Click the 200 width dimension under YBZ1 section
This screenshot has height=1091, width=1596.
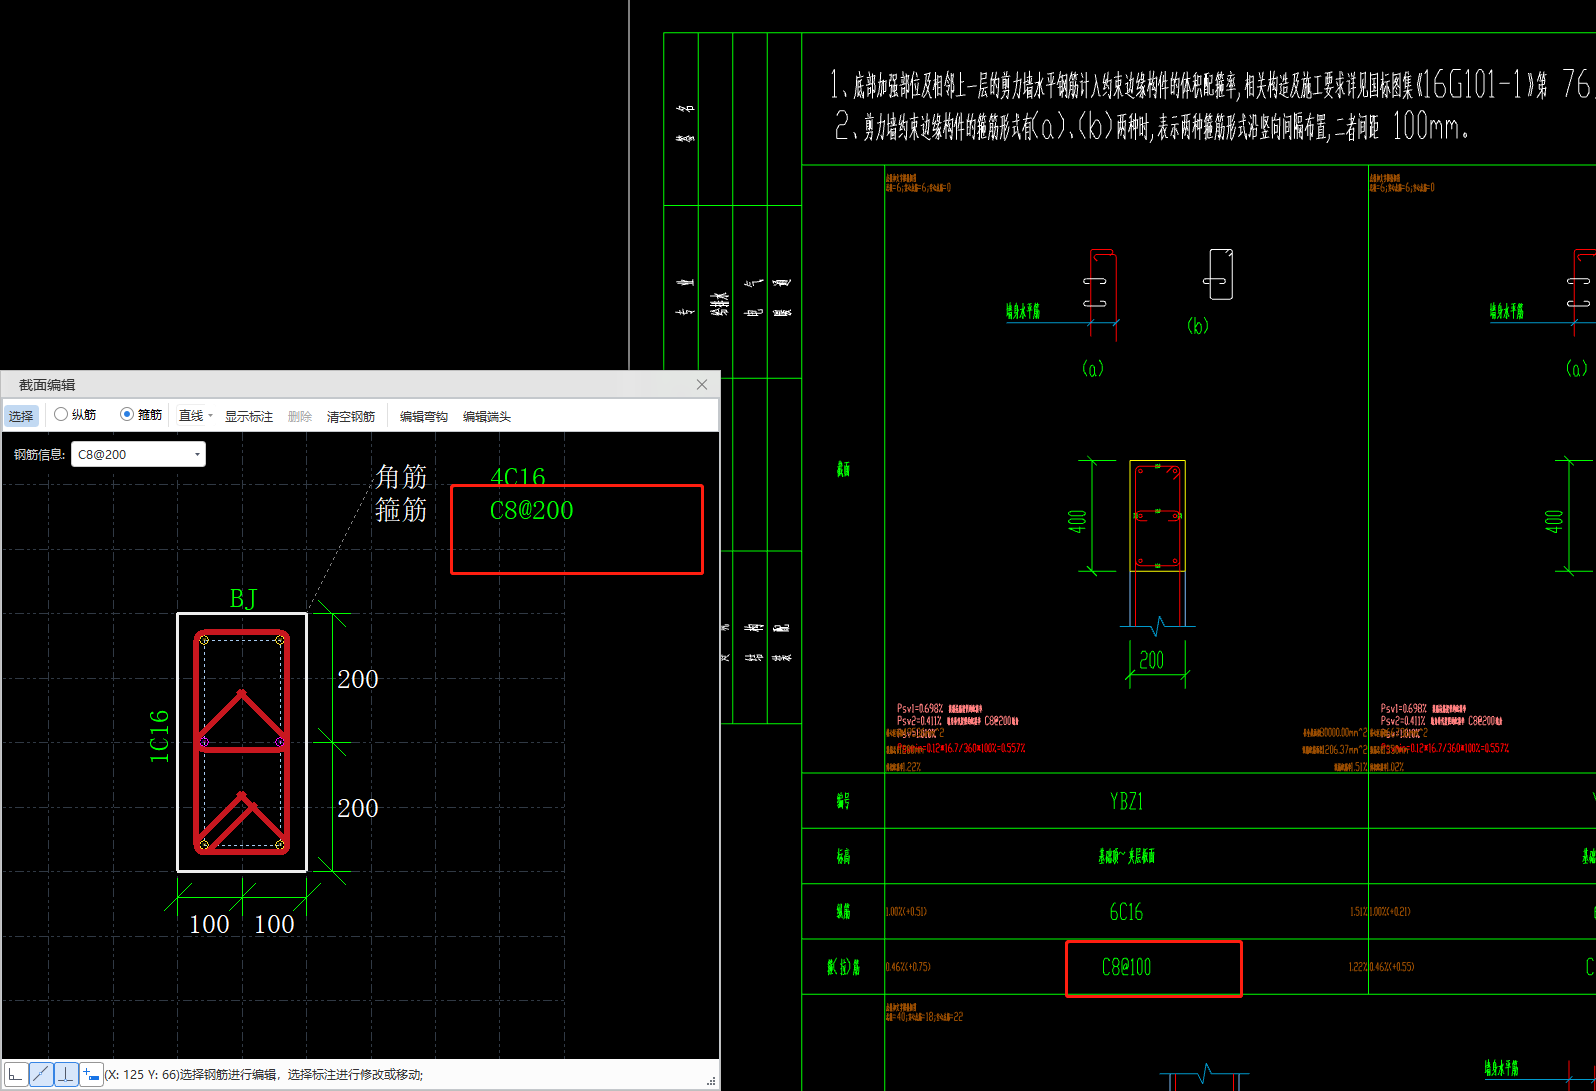[x=1152, y=660]
